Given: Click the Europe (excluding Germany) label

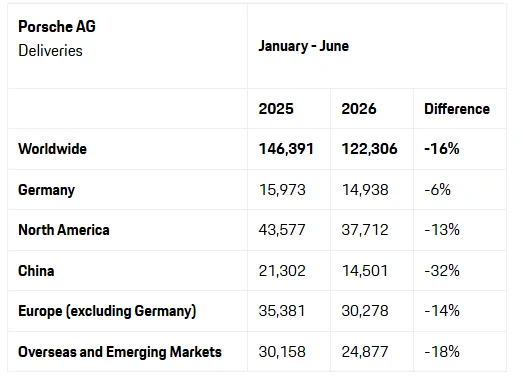Looking at the screenshot, I should 107,311.
